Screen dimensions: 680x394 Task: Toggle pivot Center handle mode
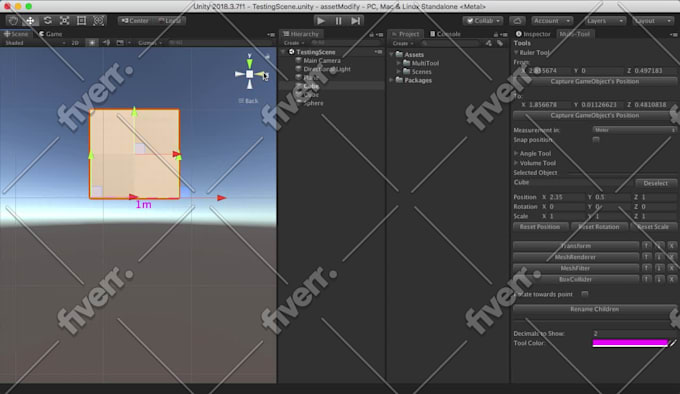135,20
